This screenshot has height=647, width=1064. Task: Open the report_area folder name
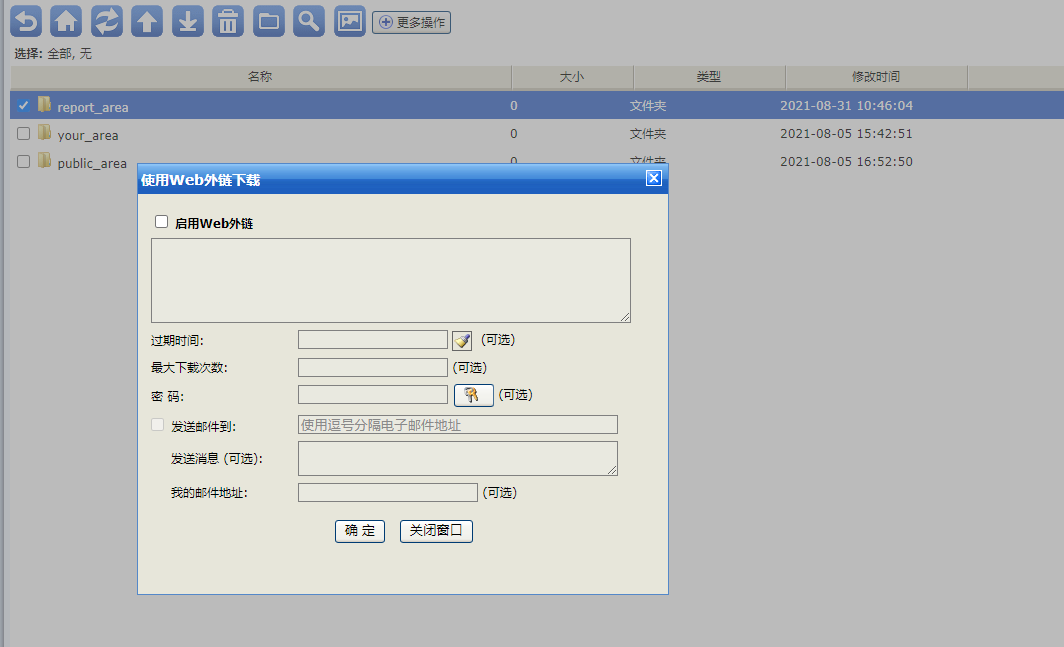click(93, 107)
